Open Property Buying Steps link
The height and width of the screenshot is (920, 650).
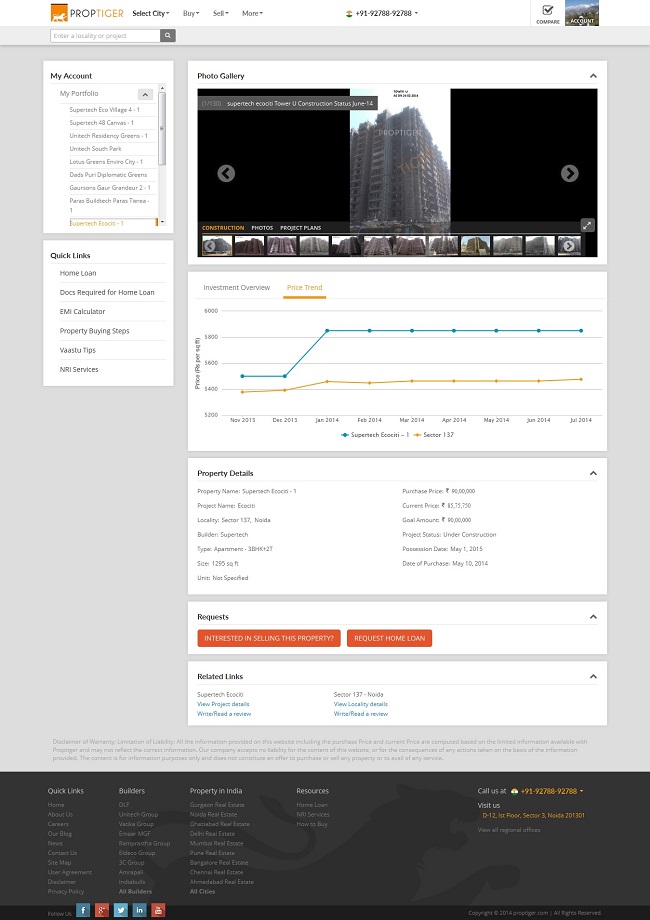coord(94,331)
